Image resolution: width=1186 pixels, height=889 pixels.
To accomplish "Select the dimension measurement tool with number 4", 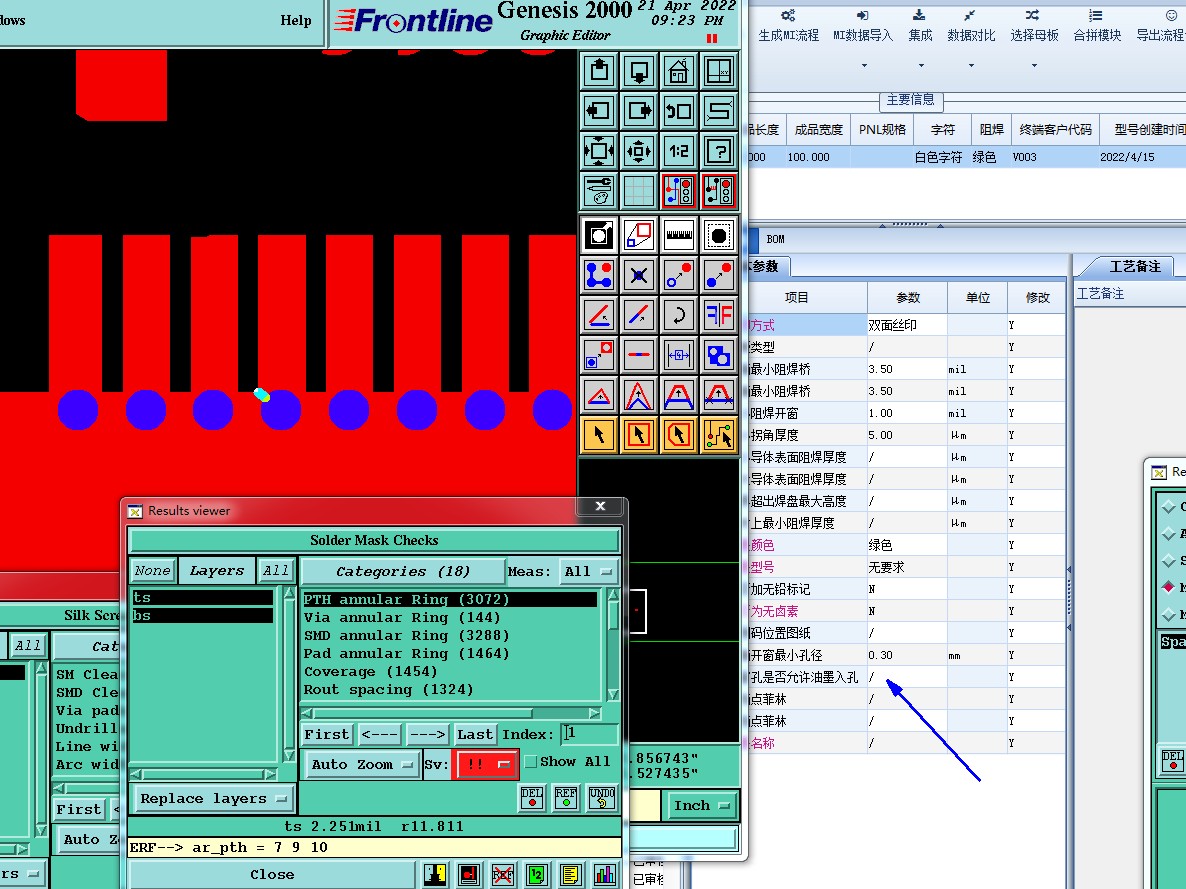I will point(678,355).
